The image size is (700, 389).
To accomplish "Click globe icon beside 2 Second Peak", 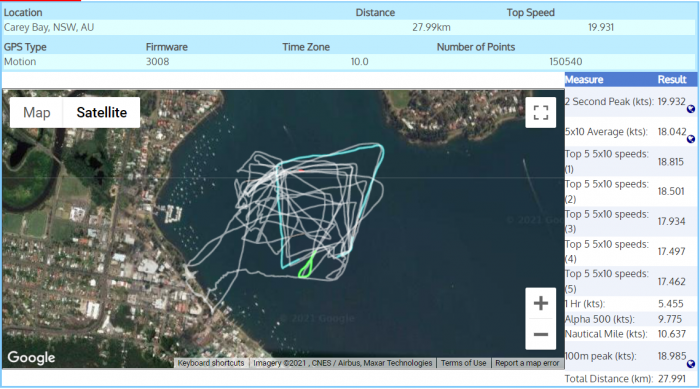I will [x=691, y=109].
